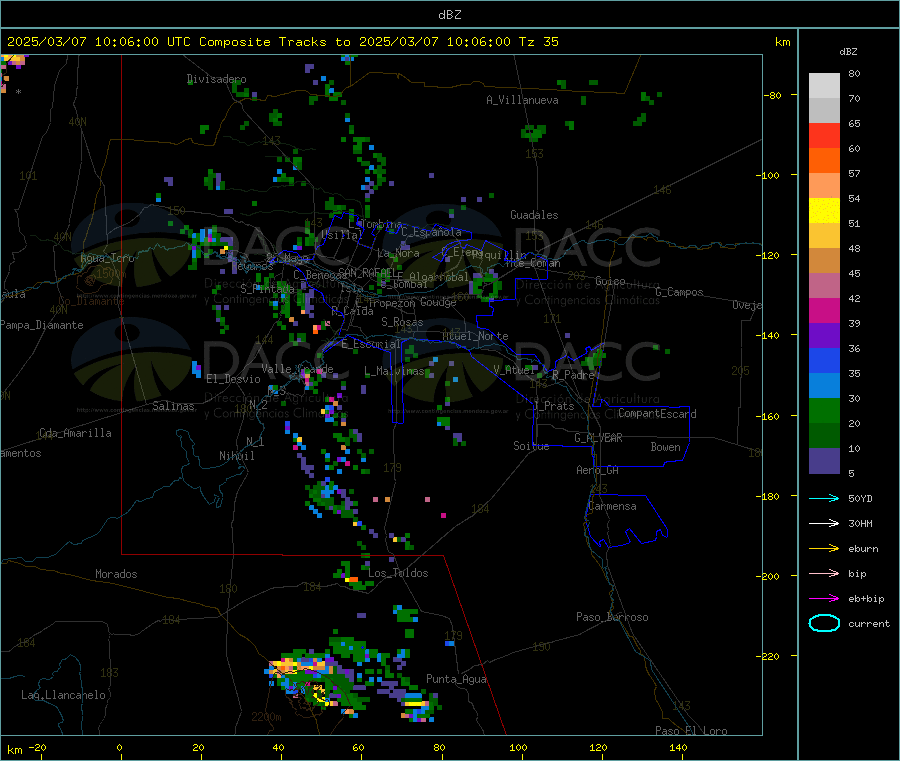Click the 'Pampa_Diamante' map label
Viewport: 900px width, 761px height.
(41, 325)
